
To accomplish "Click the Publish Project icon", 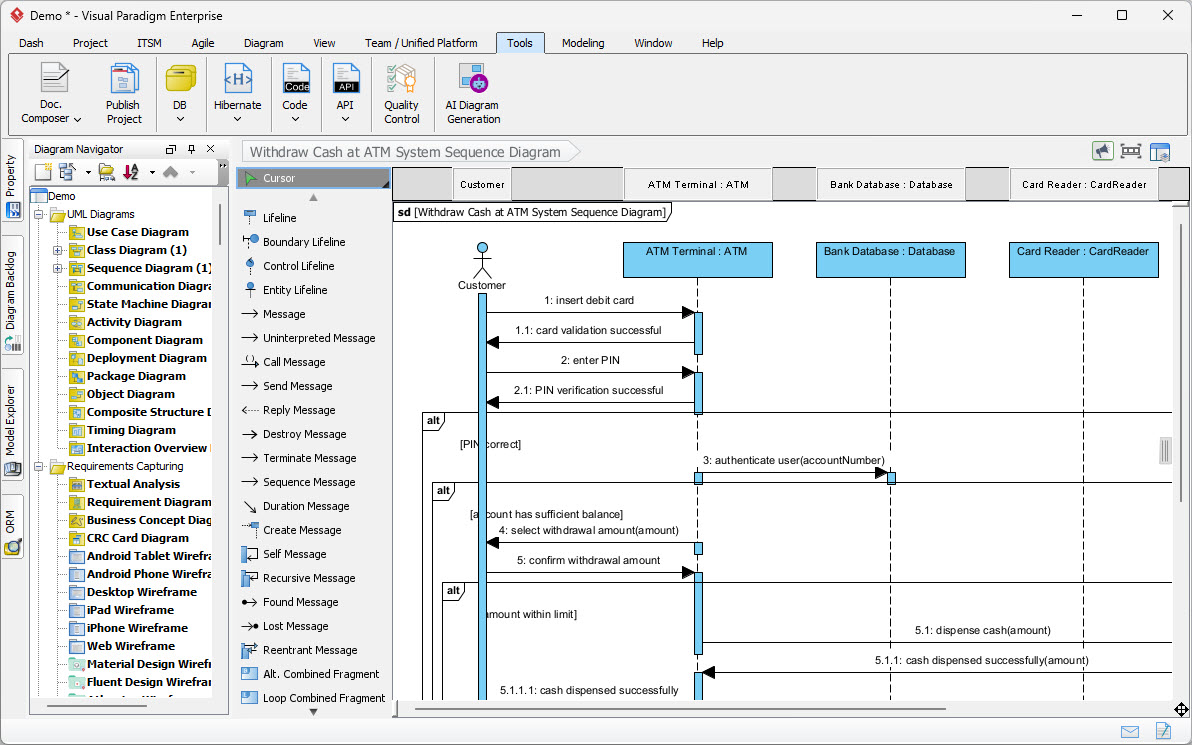I will click(123, 94).
